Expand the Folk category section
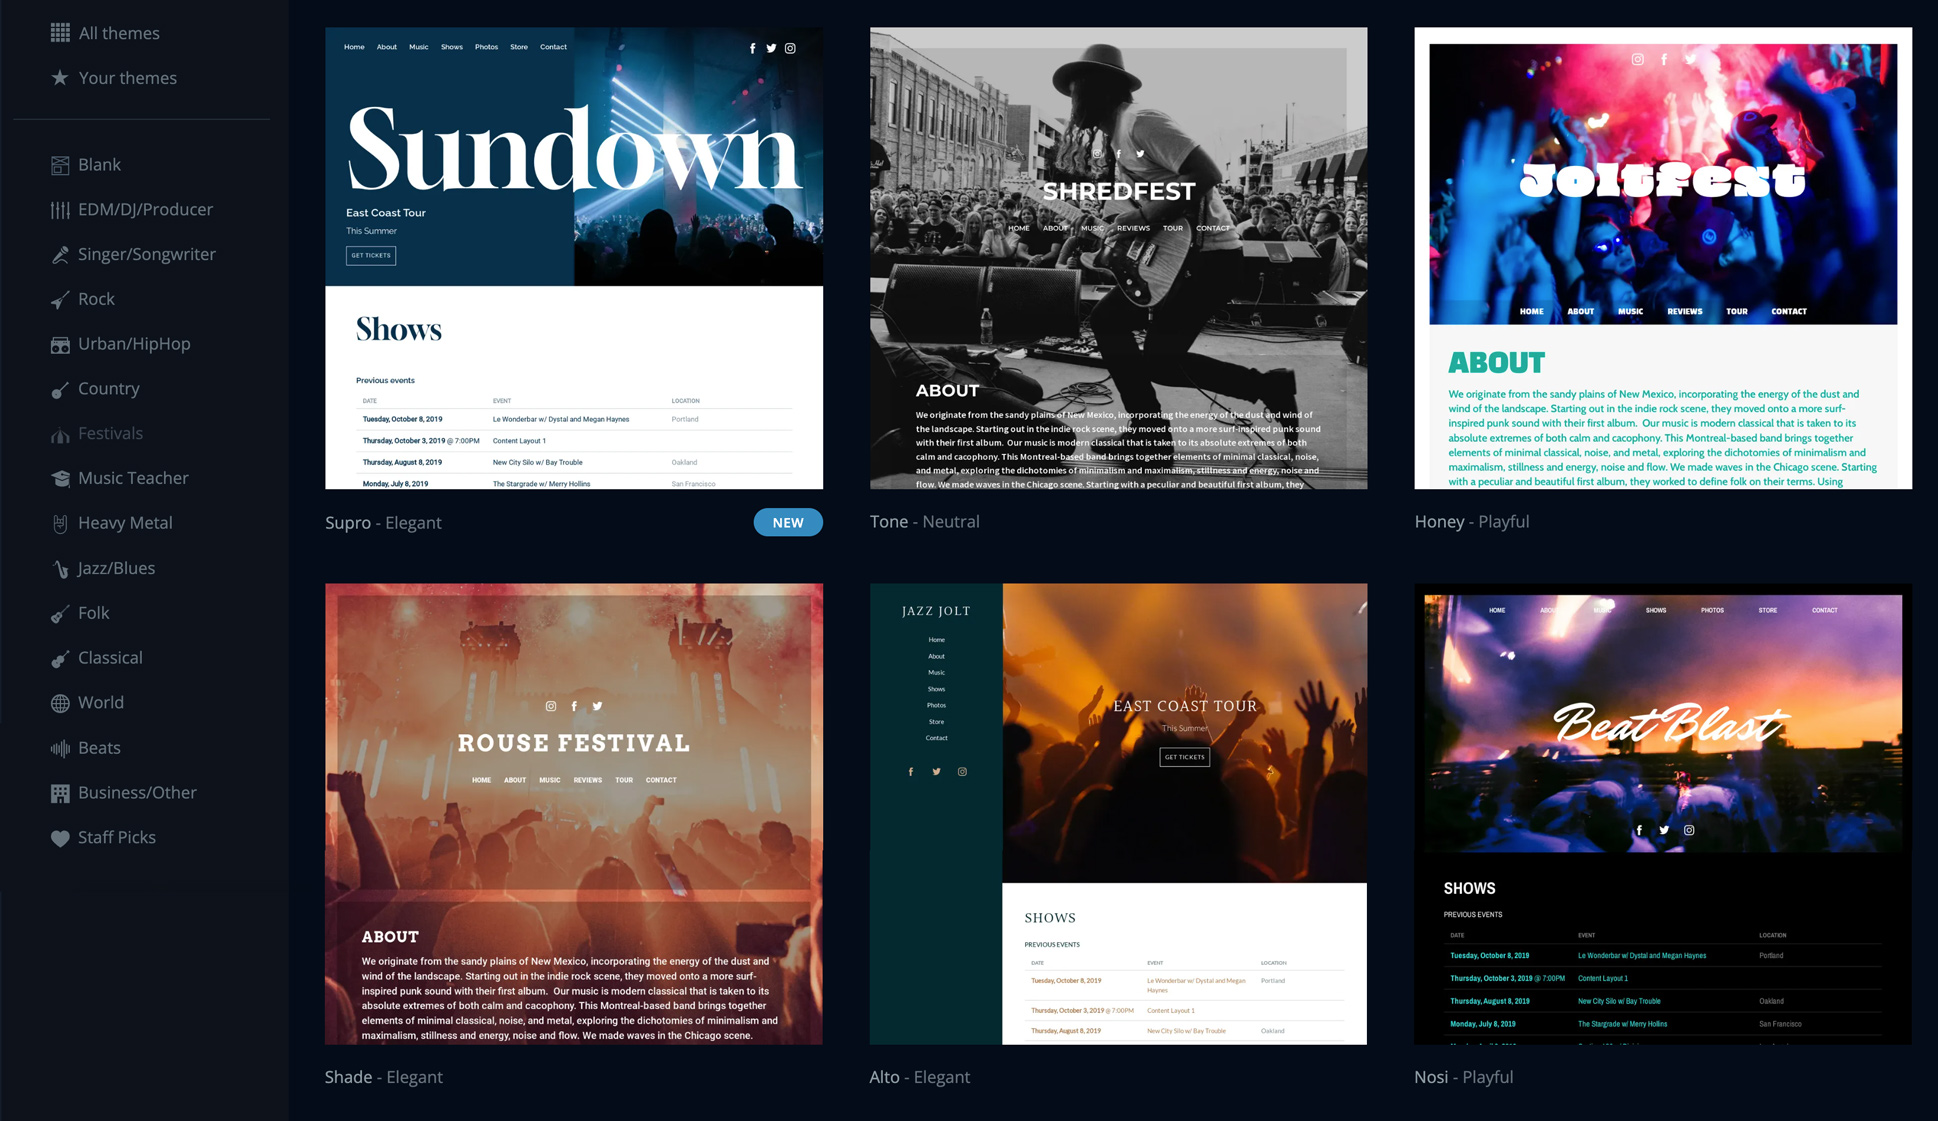Viewport: 1938px width, 1121px height. (x=93, y=611)
